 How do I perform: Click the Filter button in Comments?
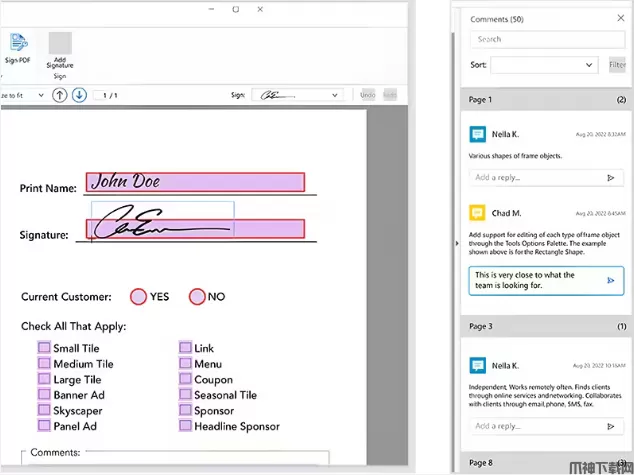pyautogui.click(x=617, y=65)
